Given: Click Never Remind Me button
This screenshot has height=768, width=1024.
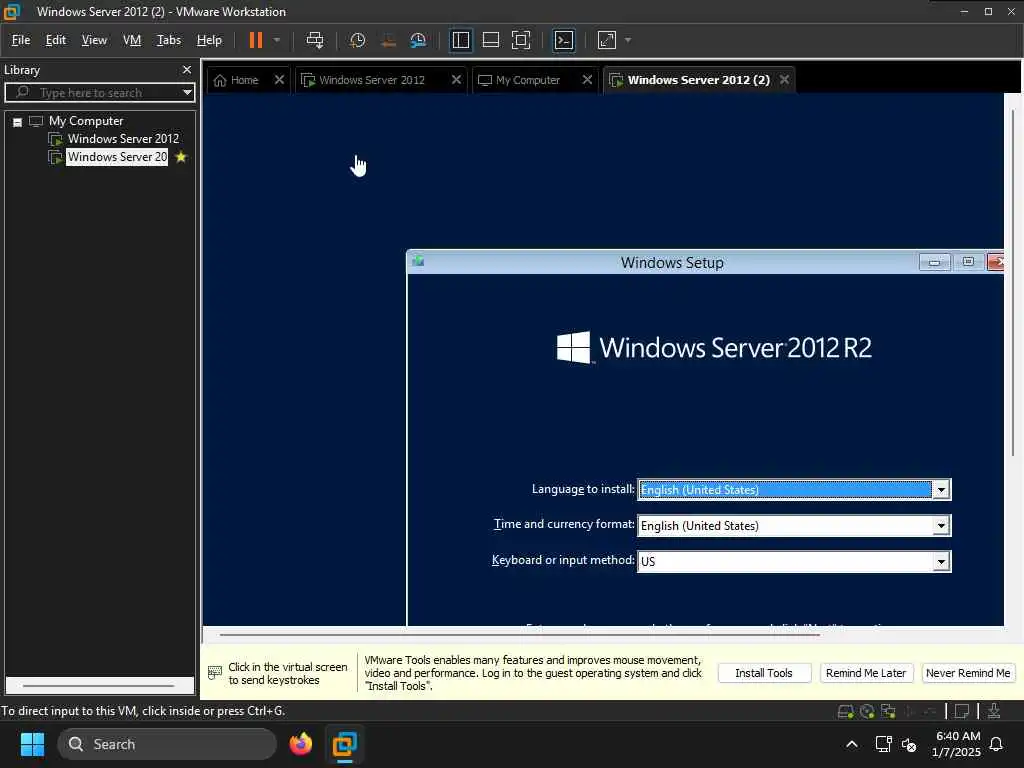Looking at the screenshot, I should point(968,673).
